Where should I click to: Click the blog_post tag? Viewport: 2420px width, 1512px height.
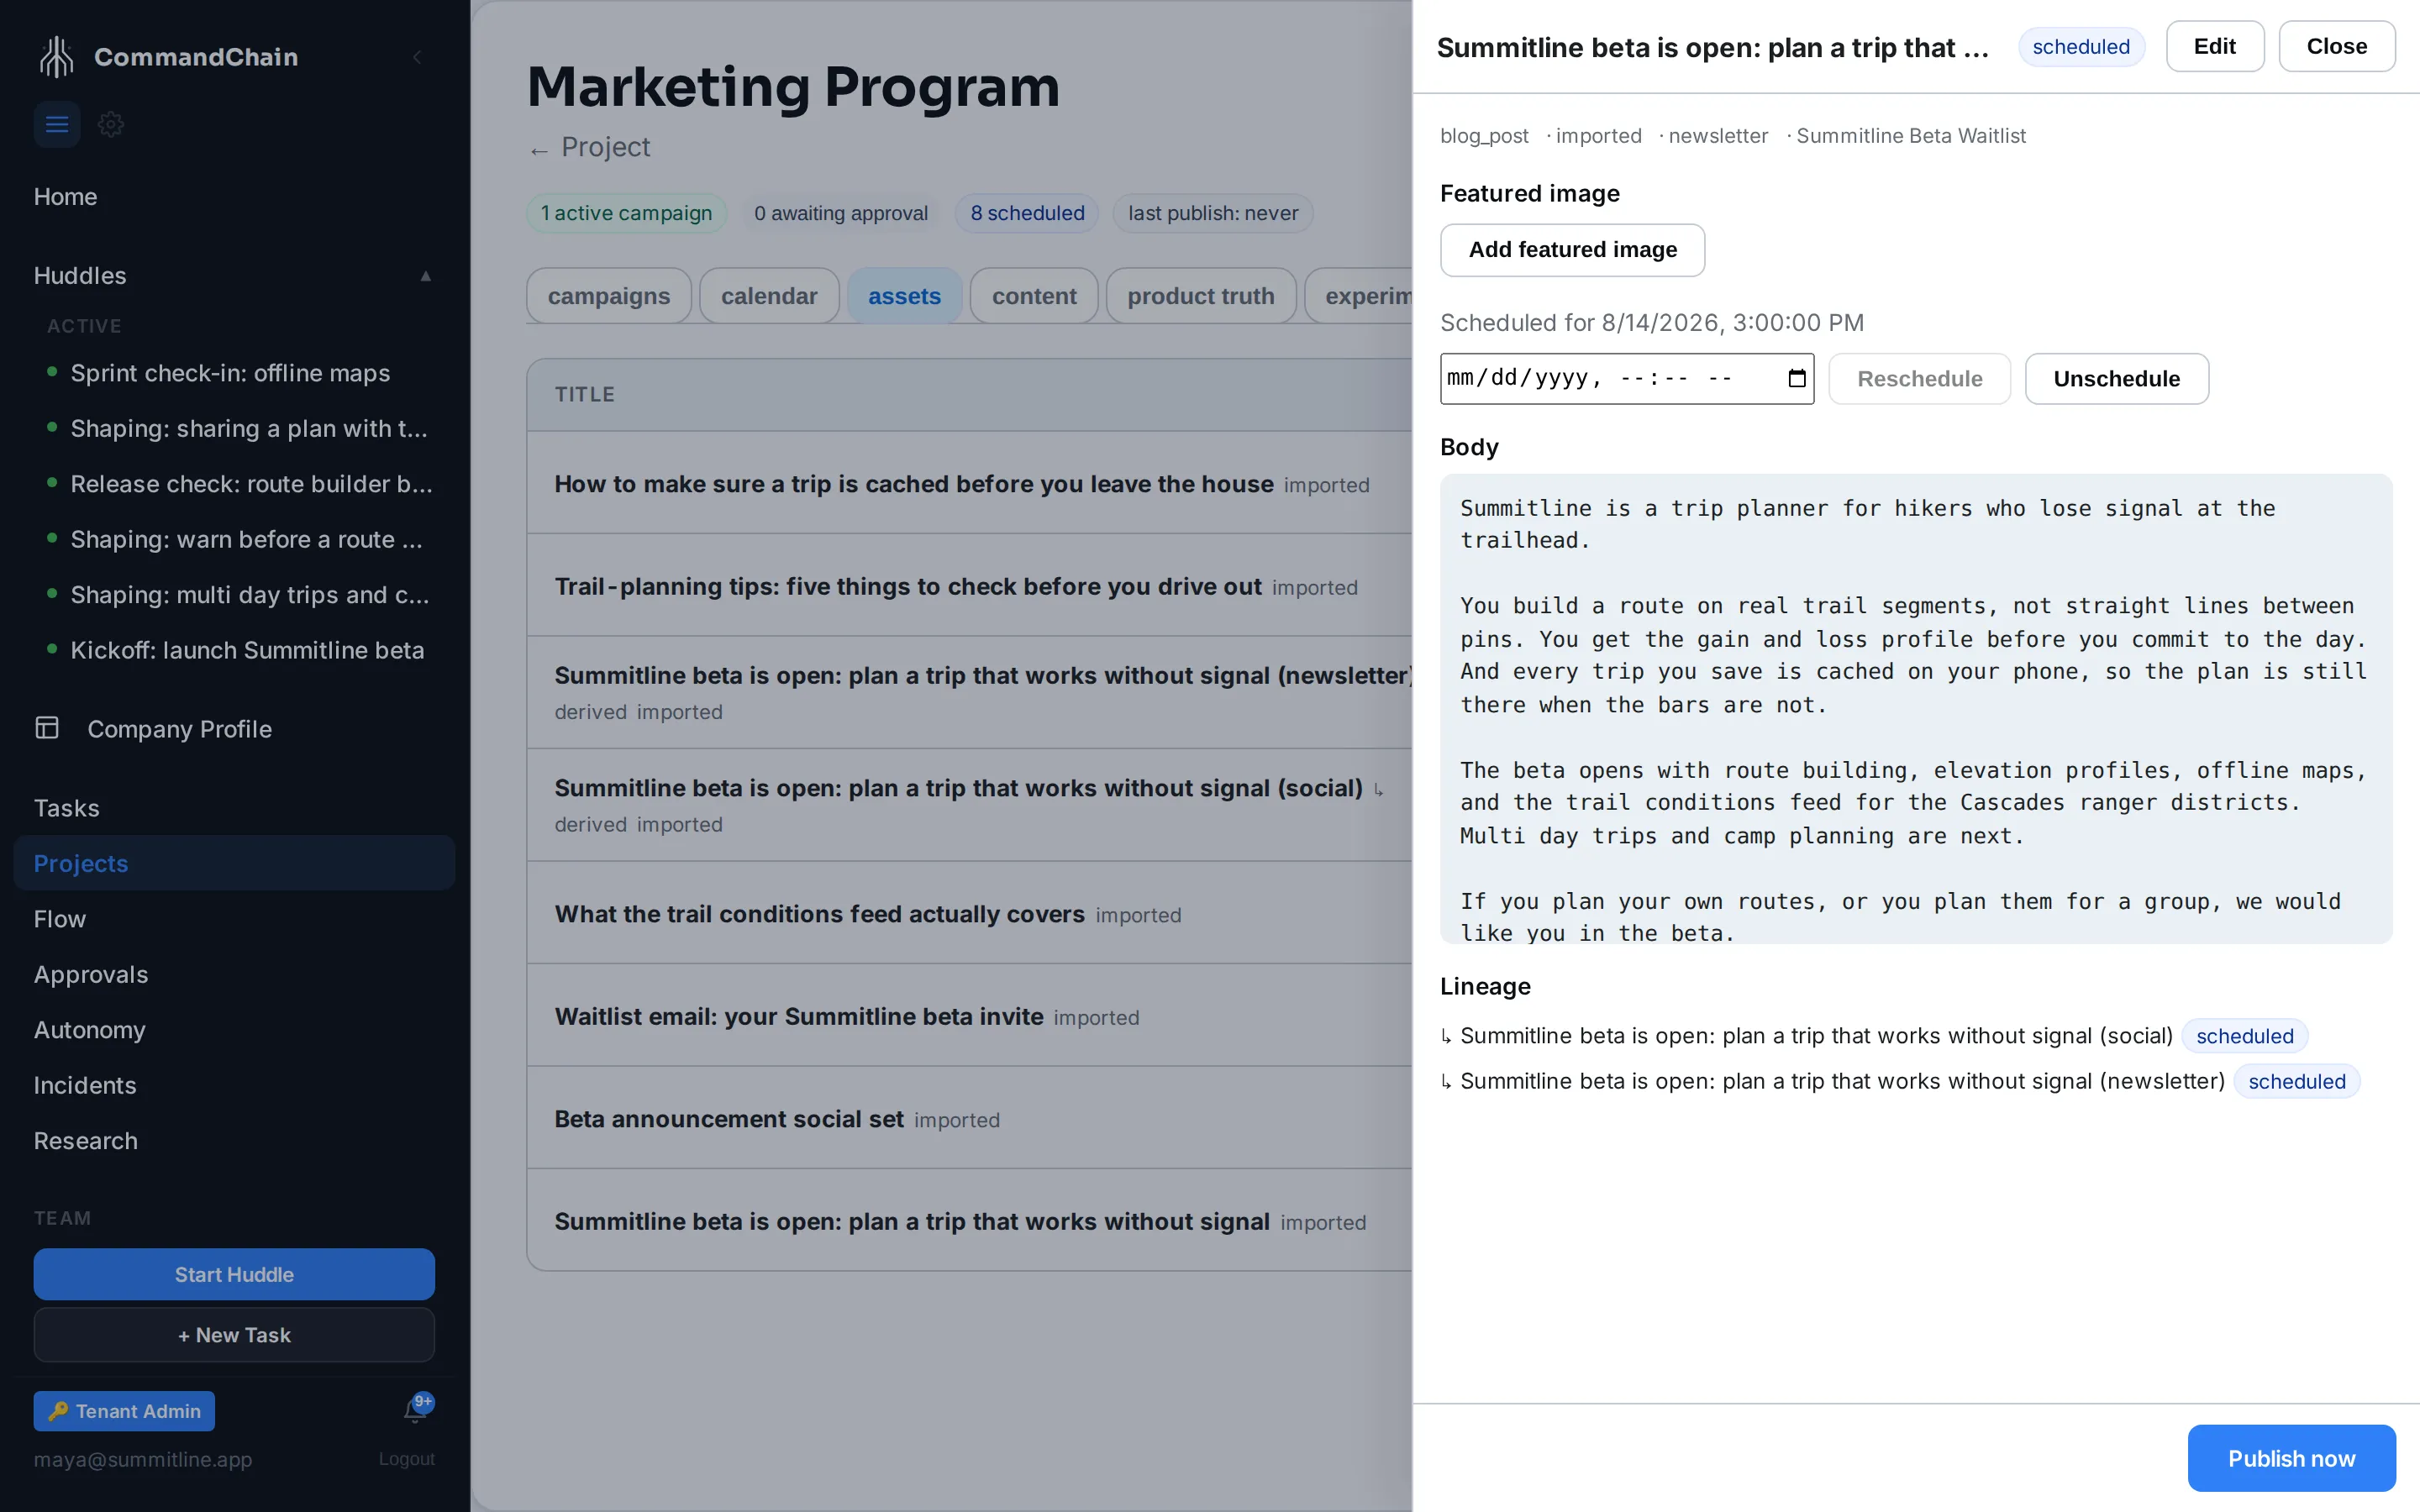pos(1484,136)
